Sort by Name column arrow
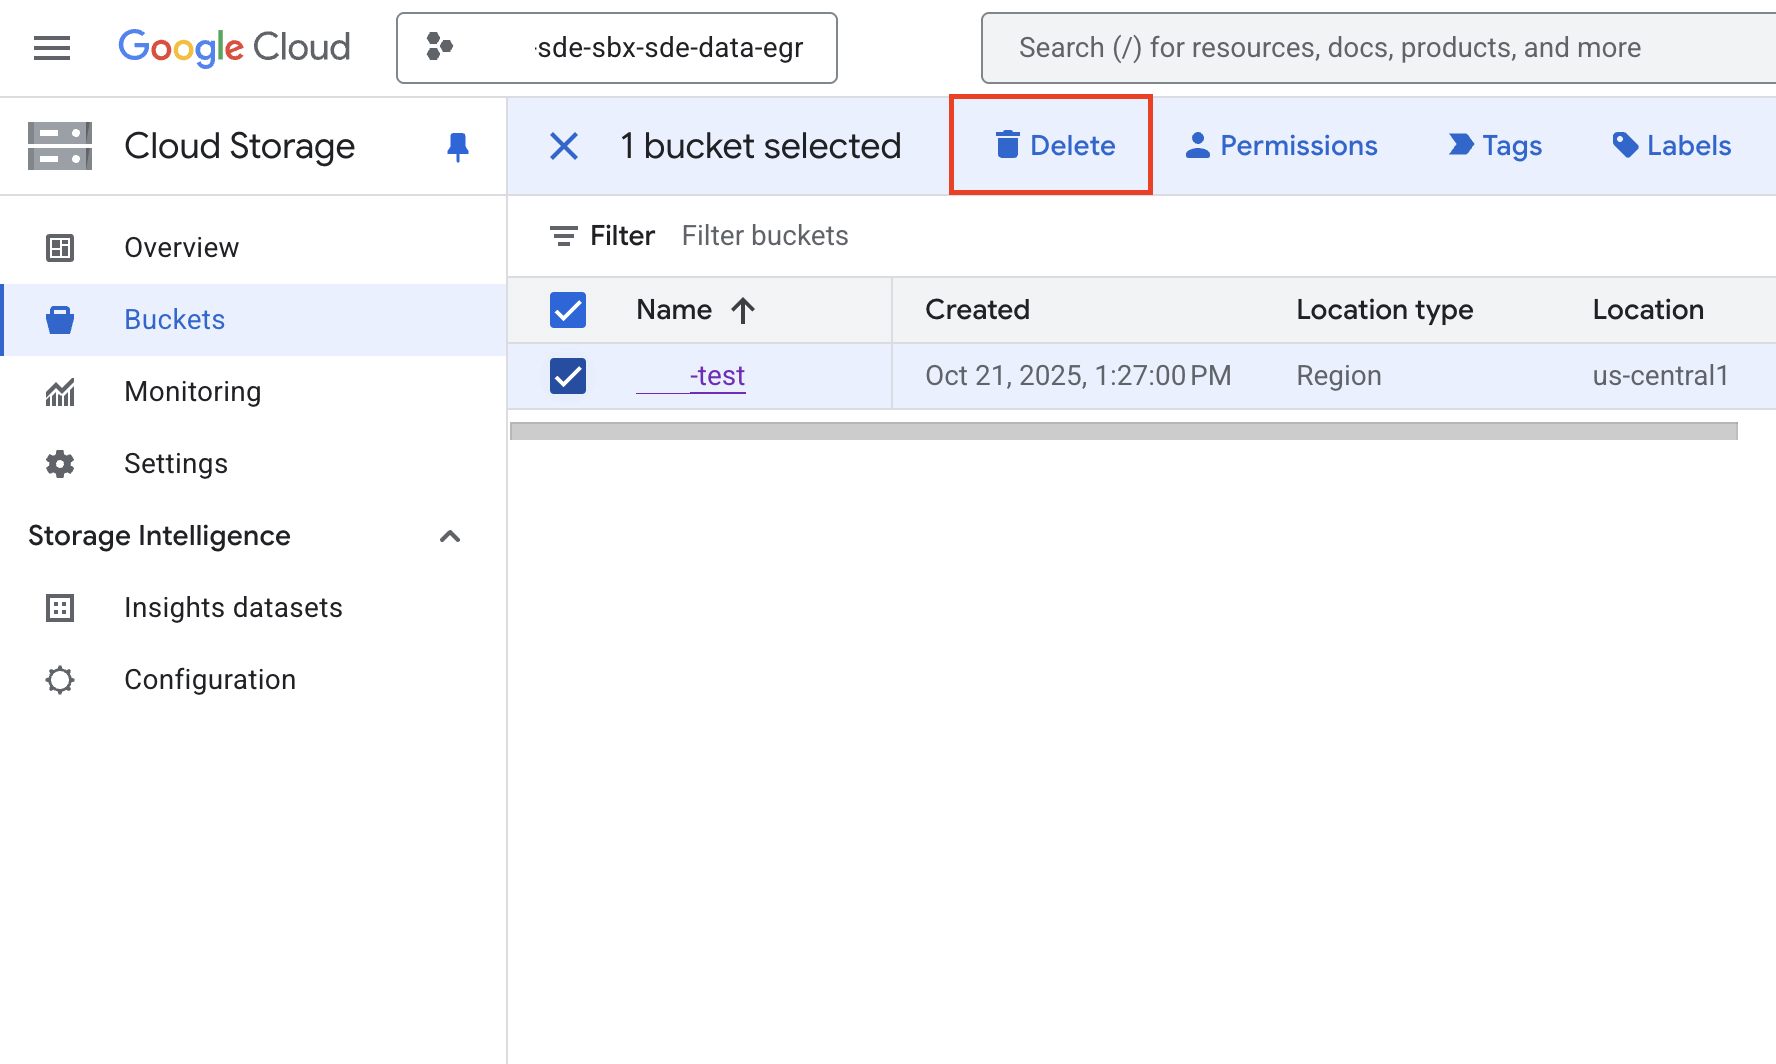1776x1064 pixels. 743,310
